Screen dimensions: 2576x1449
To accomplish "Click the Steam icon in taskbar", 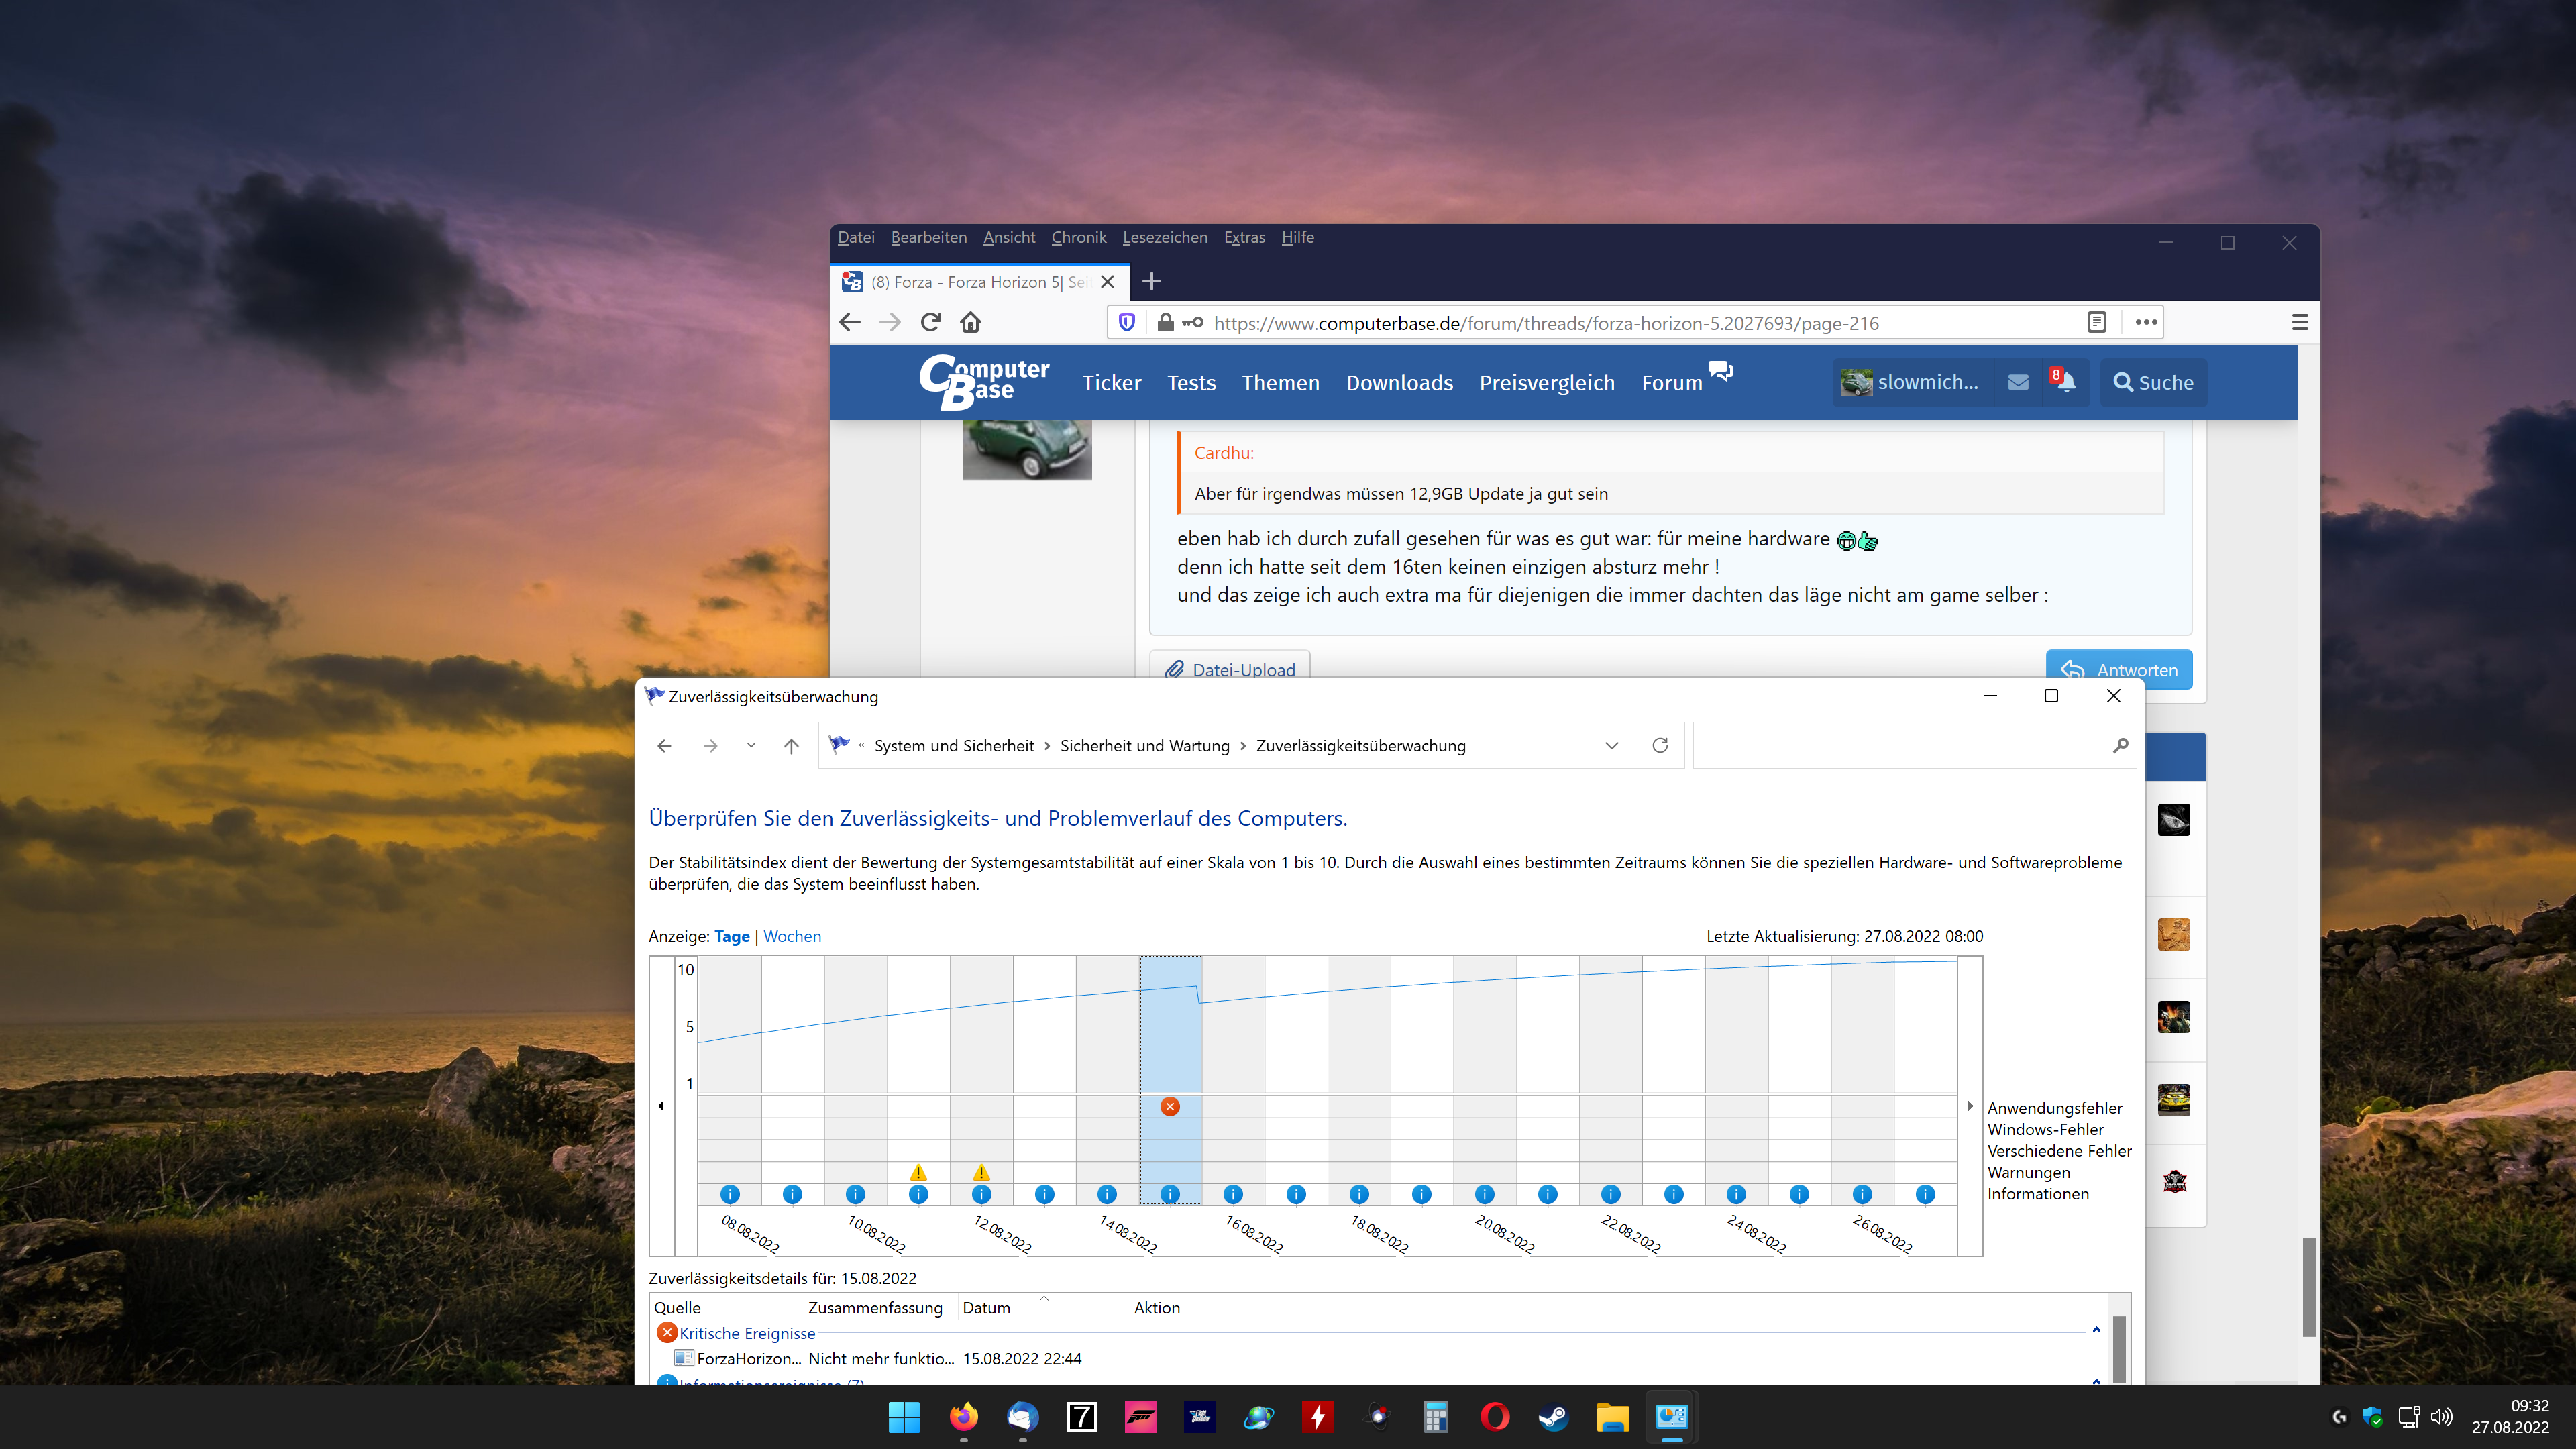I will click(1553, 1416).
